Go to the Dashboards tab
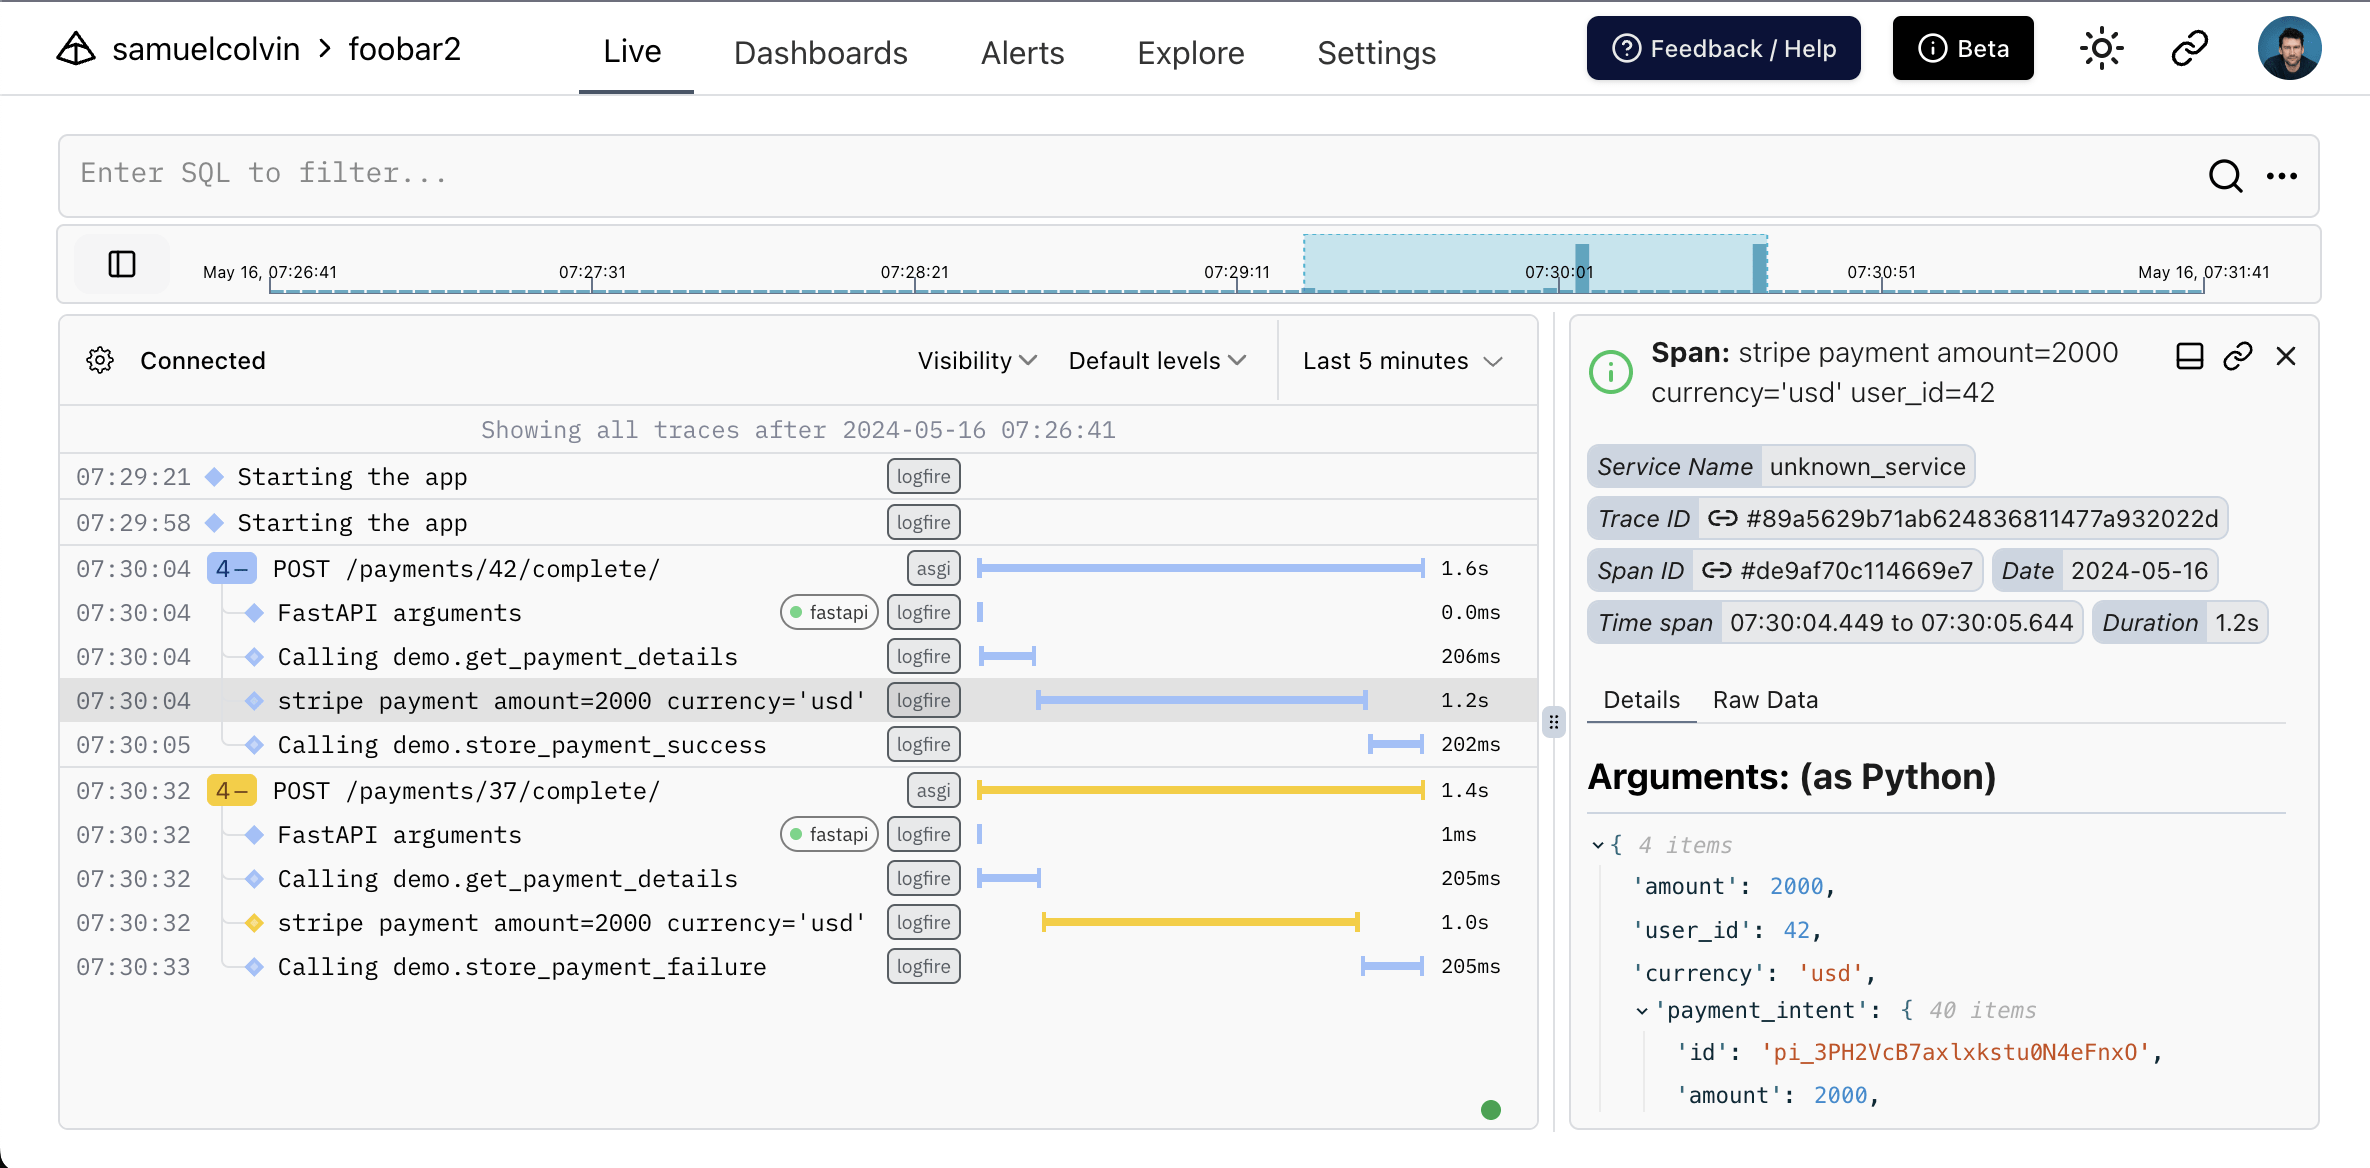The height and width of the screenshot is (1168, 2370). click(820, 52)
